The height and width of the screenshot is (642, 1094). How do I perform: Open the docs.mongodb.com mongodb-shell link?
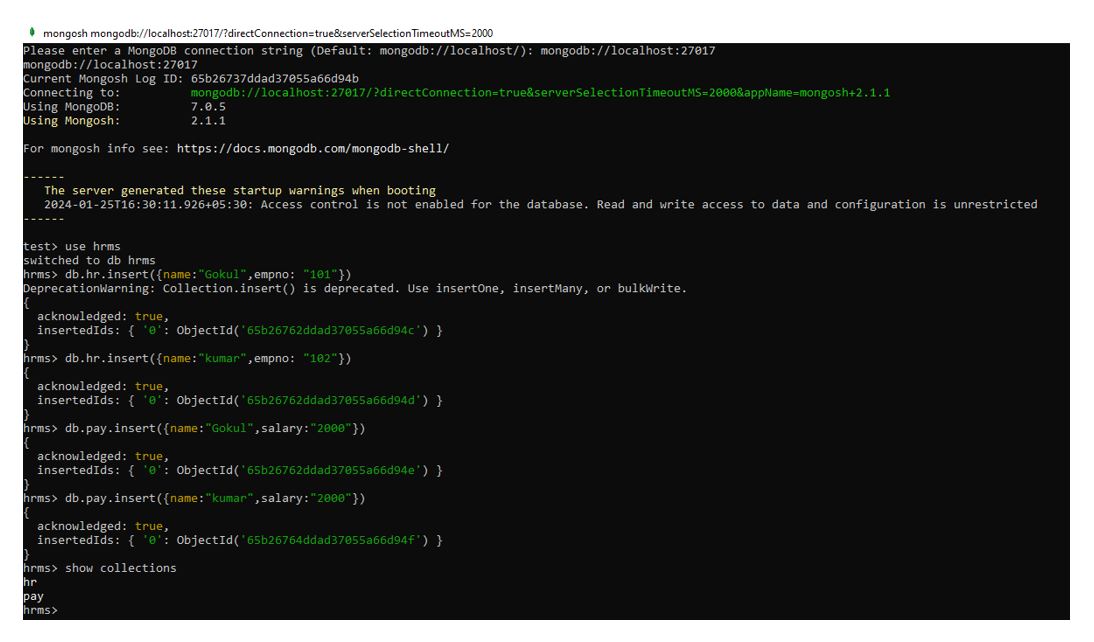313,148
